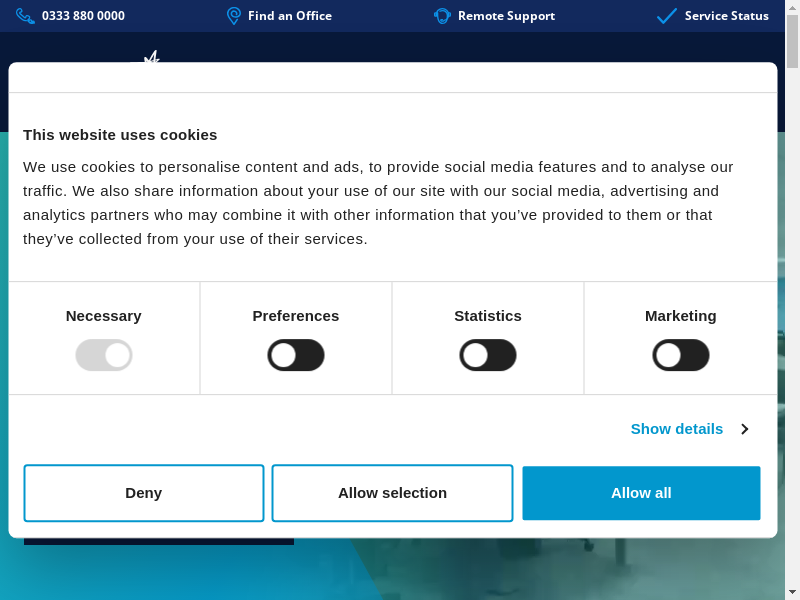Click the phone icon in the top bar
The height and width of the screenshot is (600, 800).
tap(25, 16)
